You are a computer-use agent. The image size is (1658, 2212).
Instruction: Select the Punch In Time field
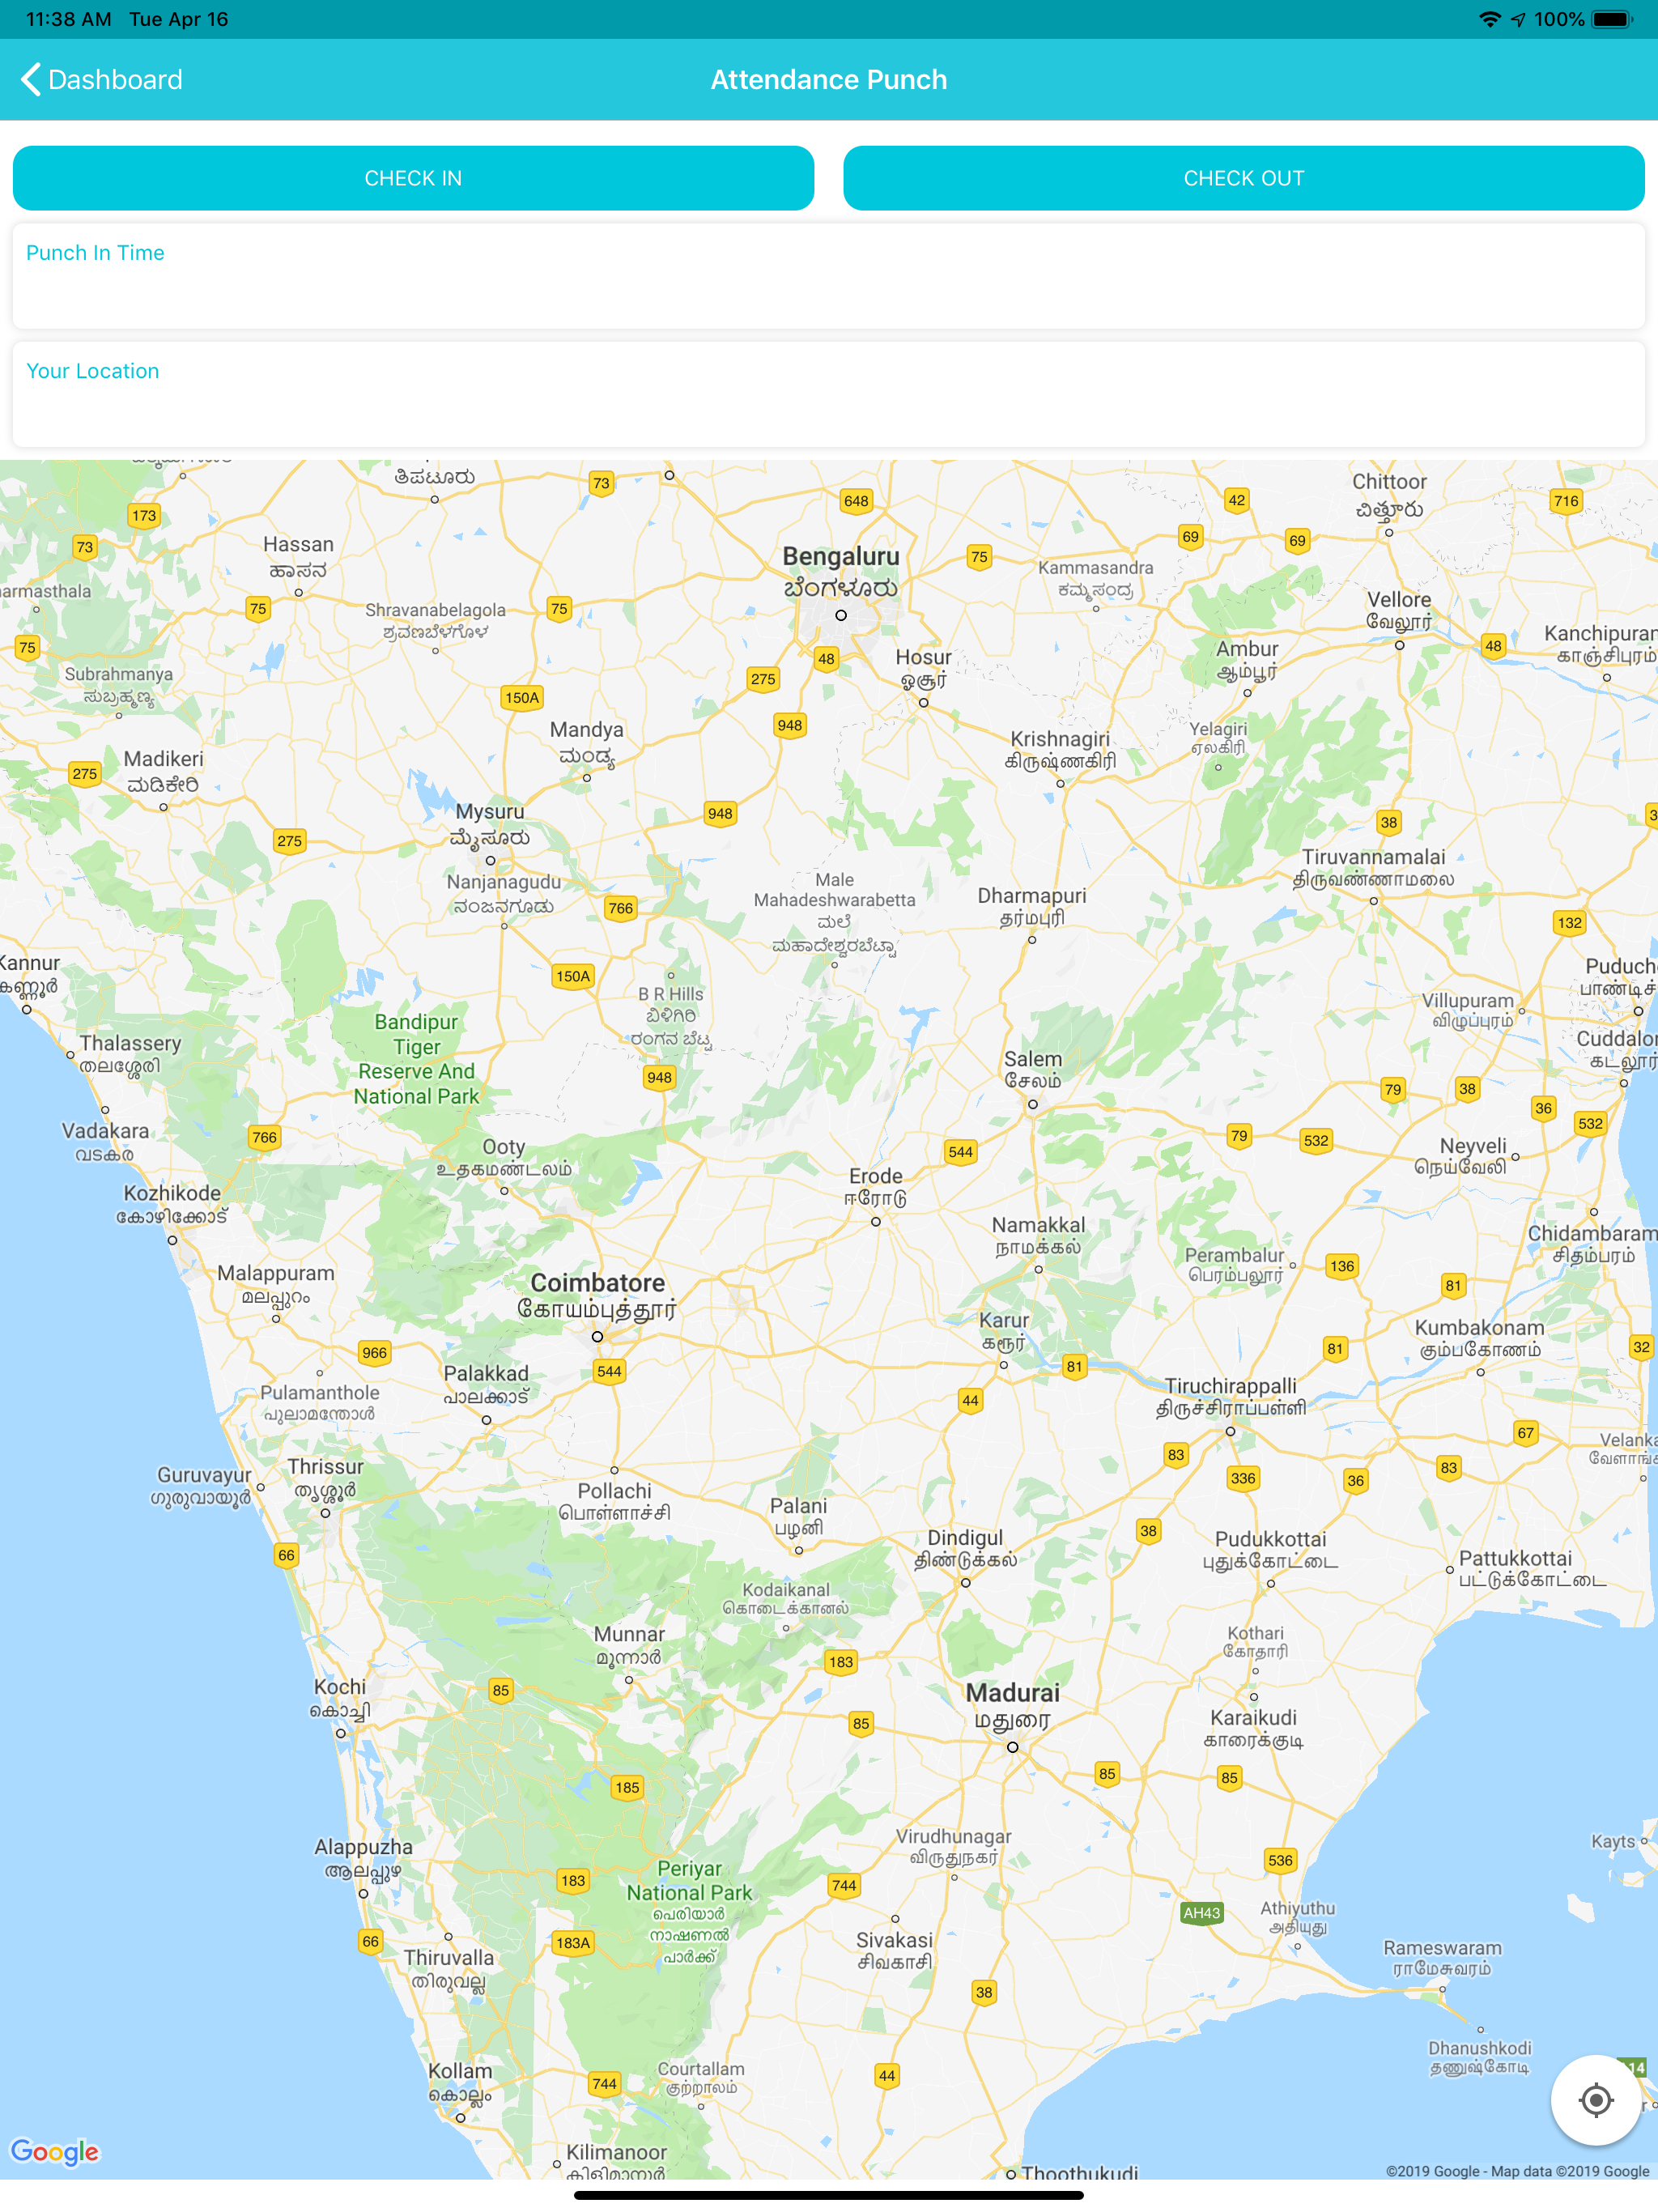828,276
